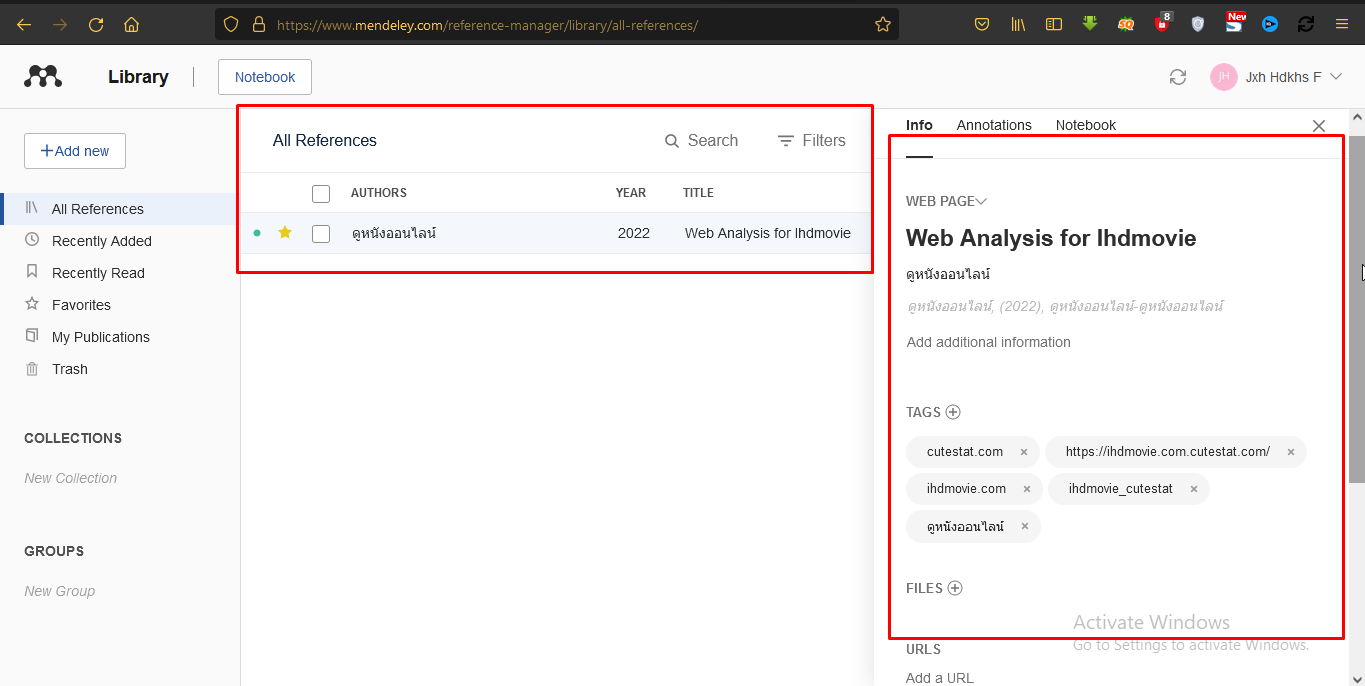Click the sync refresh icon near account name

coord(1178,77)
